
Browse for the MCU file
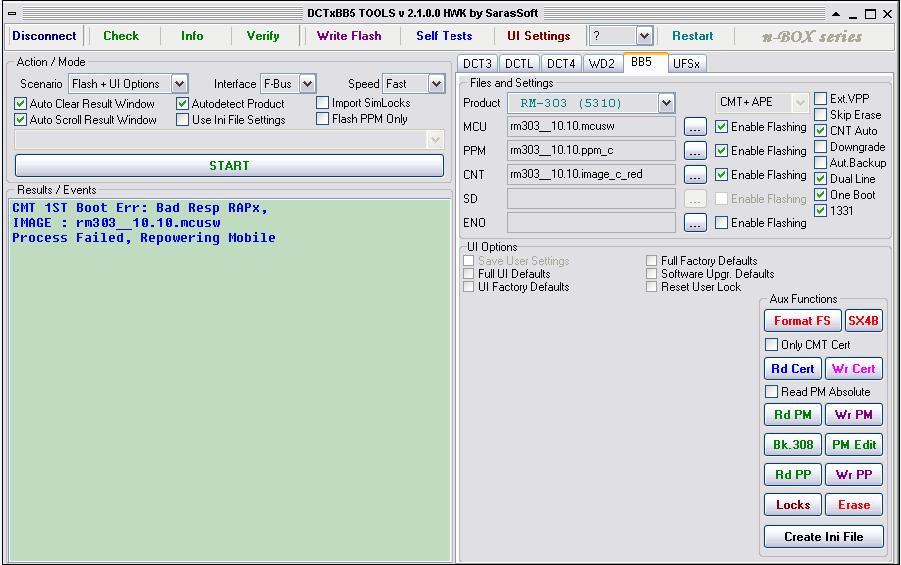tap(695, 126)
